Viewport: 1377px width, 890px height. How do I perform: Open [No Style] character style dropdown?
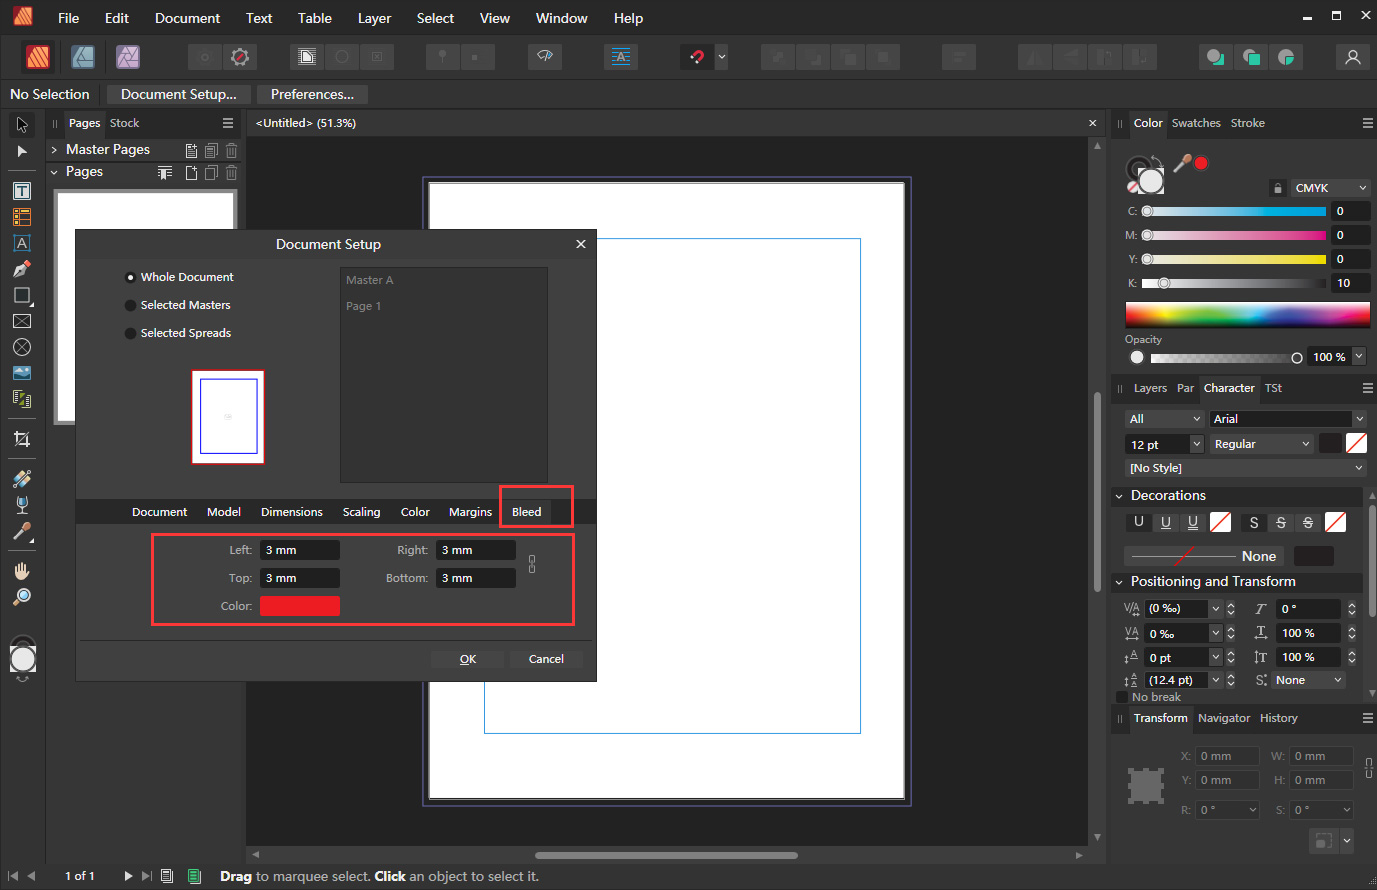pos(1245,468)
